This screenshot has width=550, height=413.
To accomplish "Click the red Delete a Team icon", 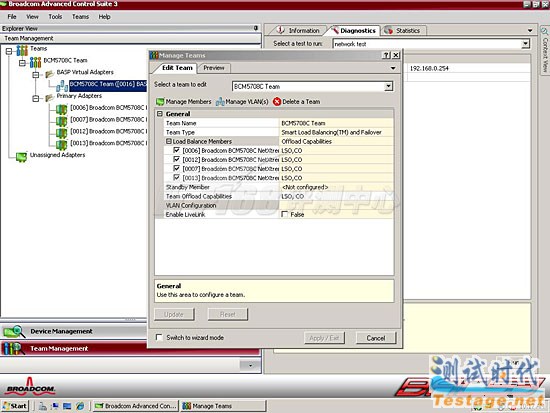I will [277, 102].
